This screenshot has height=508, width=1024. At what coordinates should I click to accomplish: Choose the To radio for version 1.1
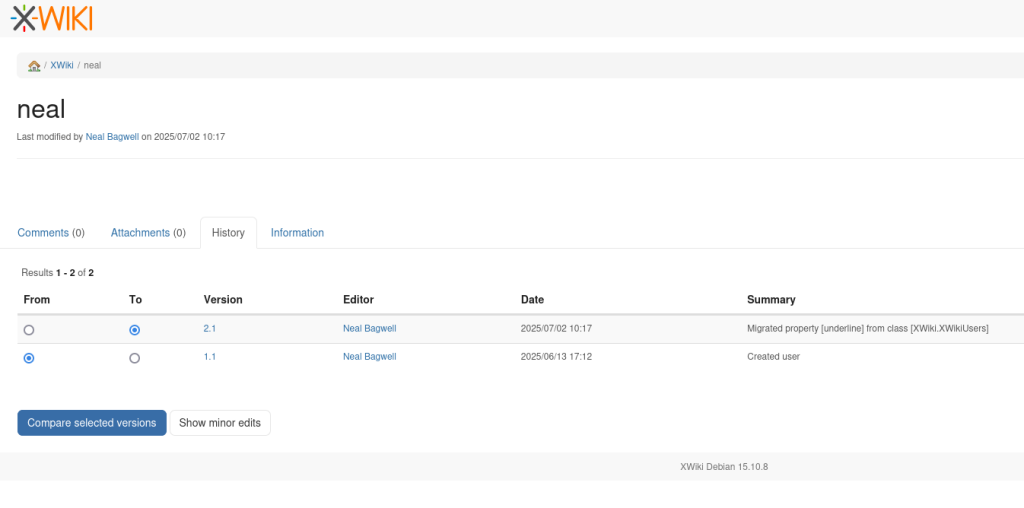tap(135, 358)
